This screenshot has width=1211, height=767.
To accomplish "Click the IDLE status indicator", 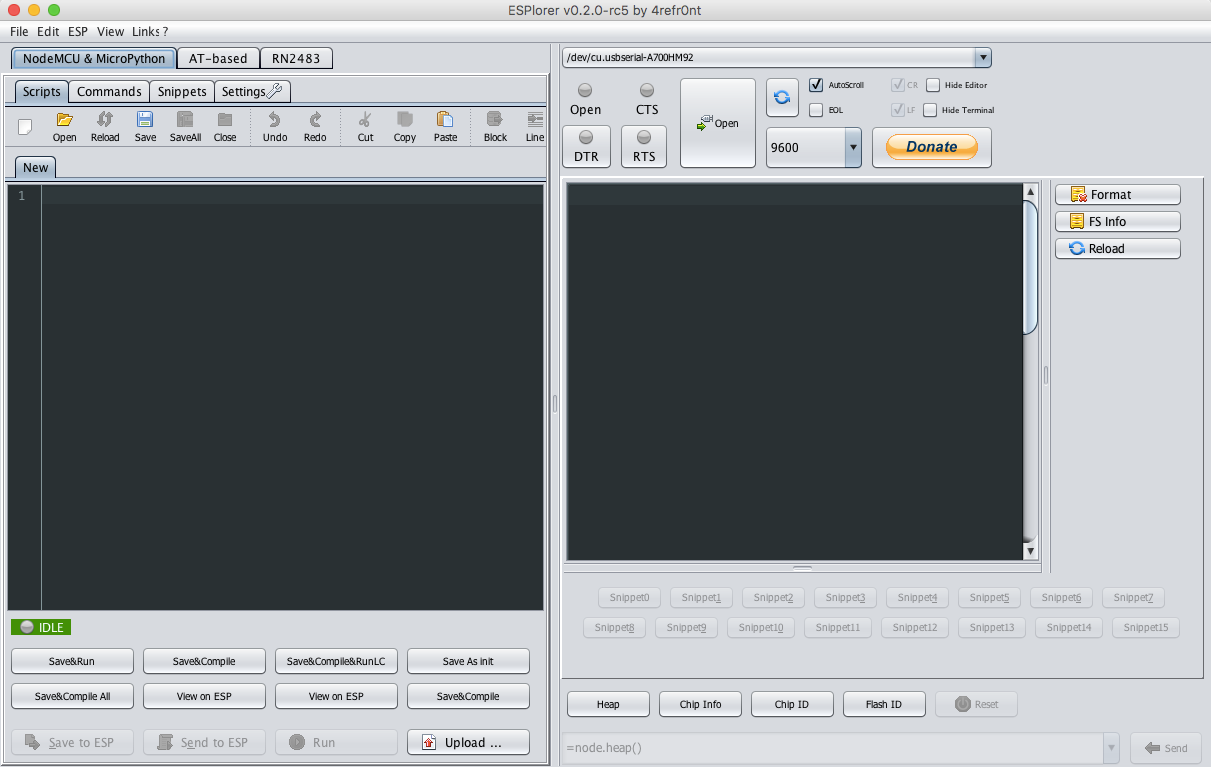I will tap(41, 627).
